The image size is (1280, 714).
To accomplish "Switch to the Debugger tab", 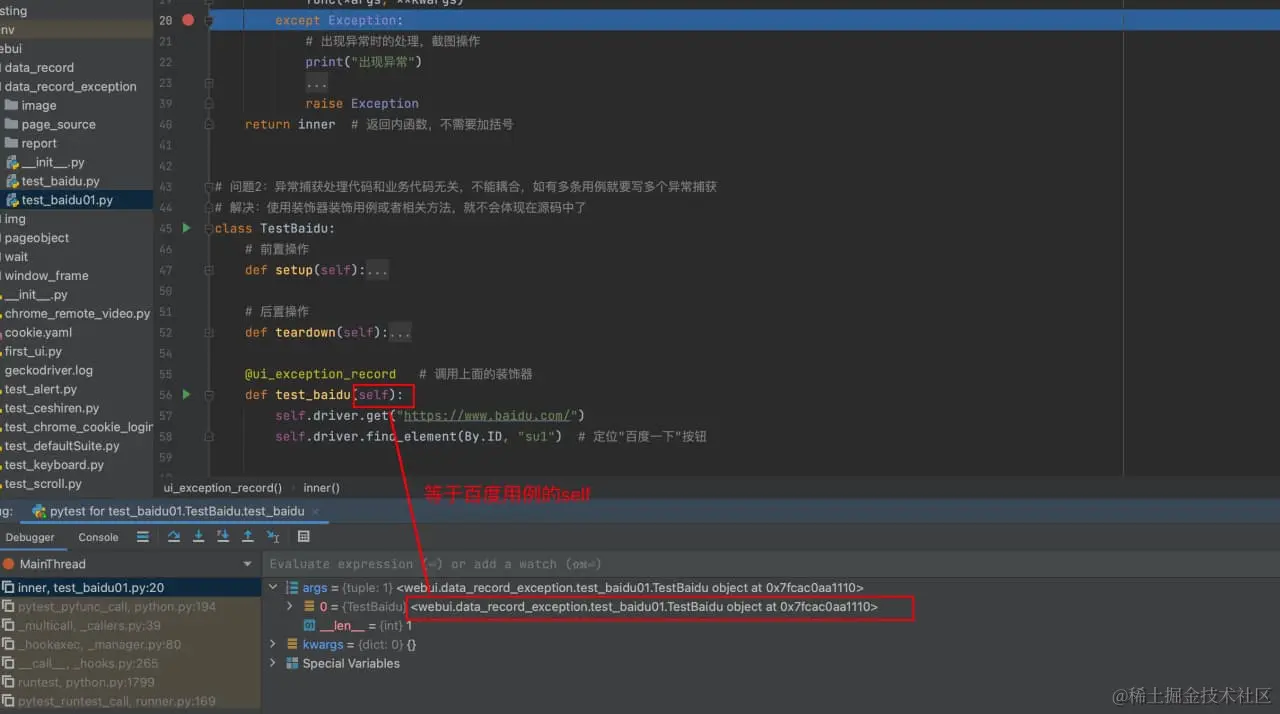I will (x=30, y=537).
